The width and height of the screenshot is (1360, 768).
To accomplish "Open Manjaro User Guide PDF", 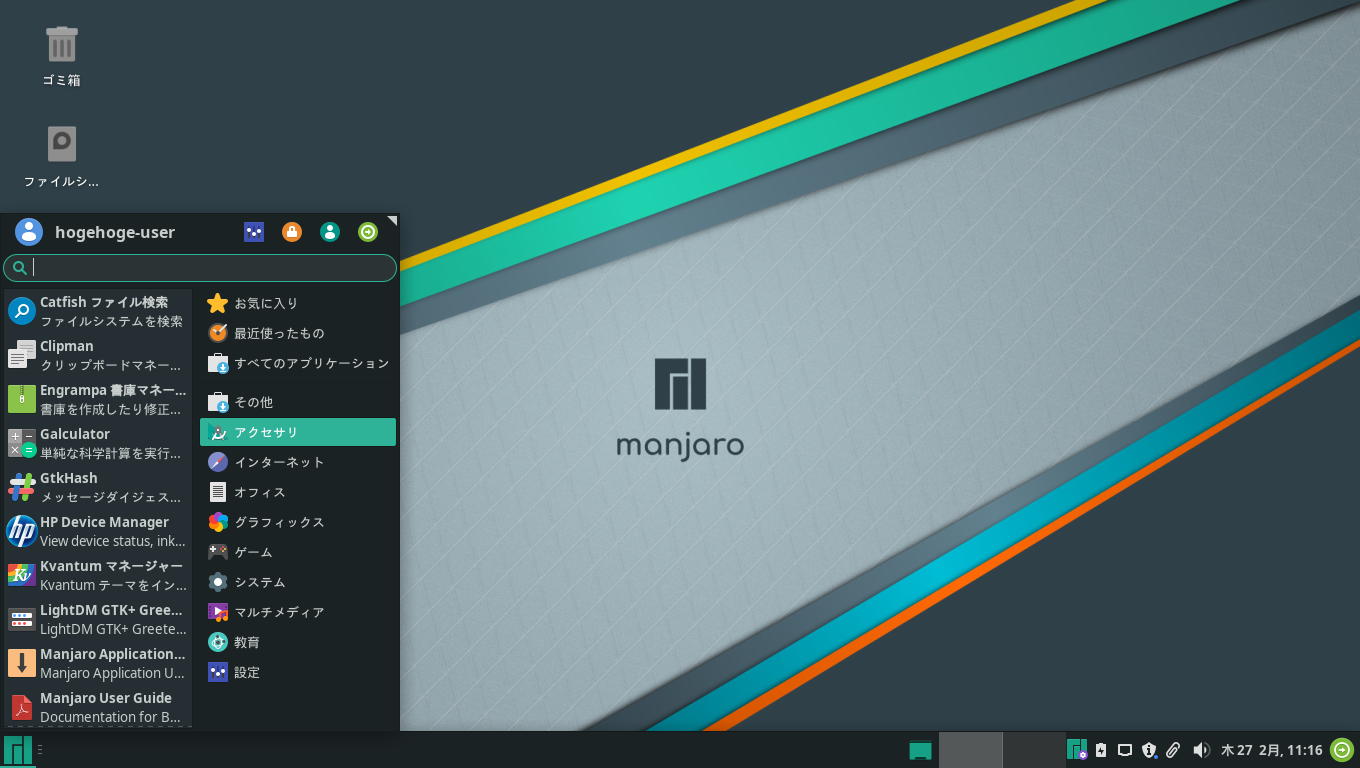I will click(97, 707).
